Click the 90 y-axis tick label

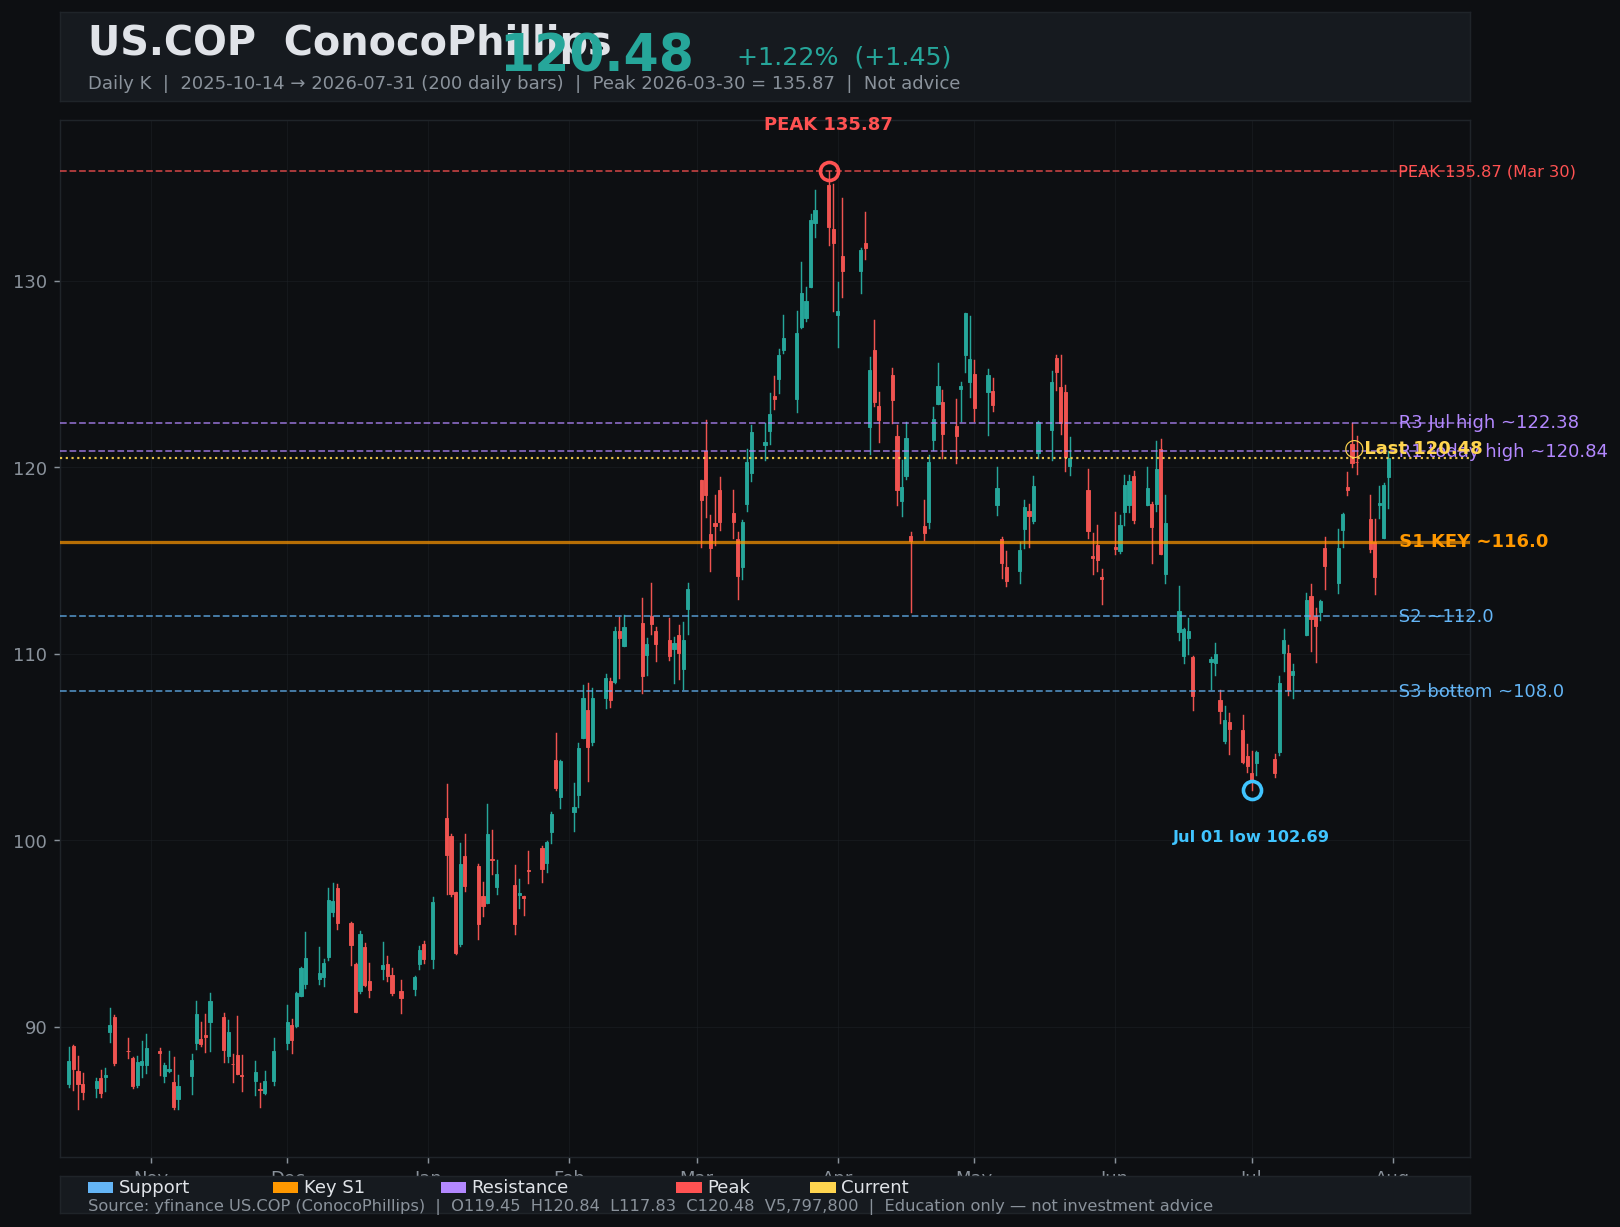click(35, 1028)
